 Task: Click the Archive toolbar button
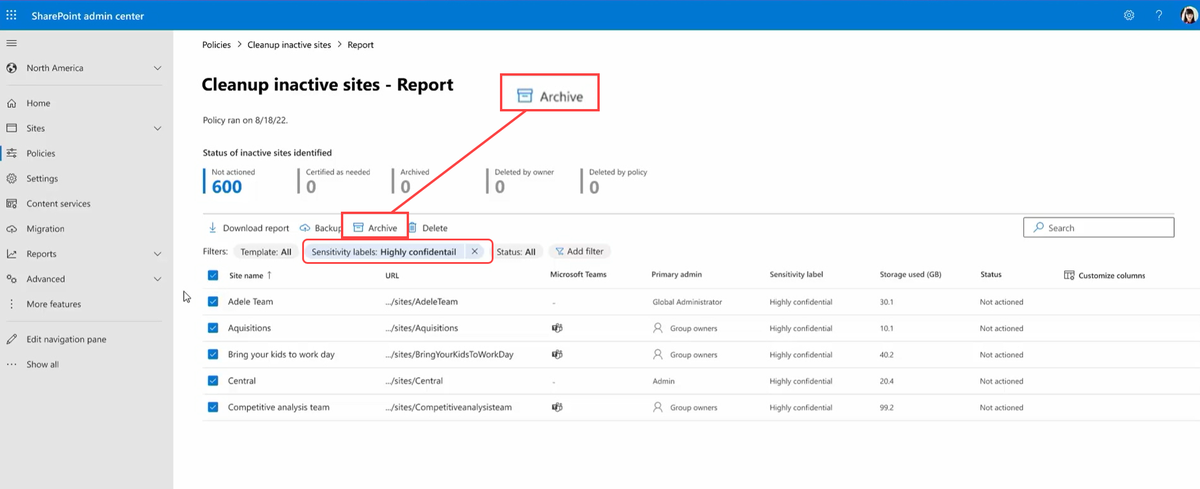pyautogui.click(x=375, y=228)
